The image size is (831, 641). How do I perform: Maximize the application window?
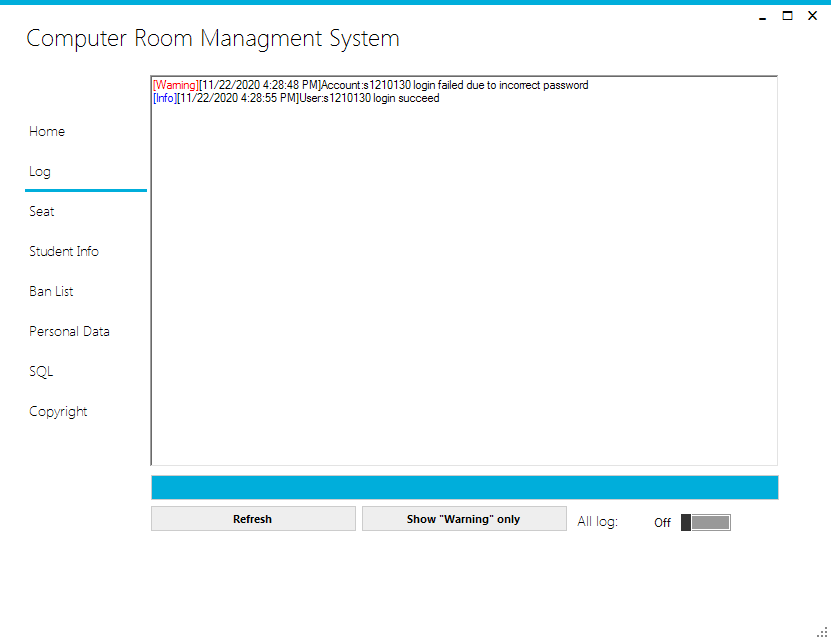pos(788,16)
